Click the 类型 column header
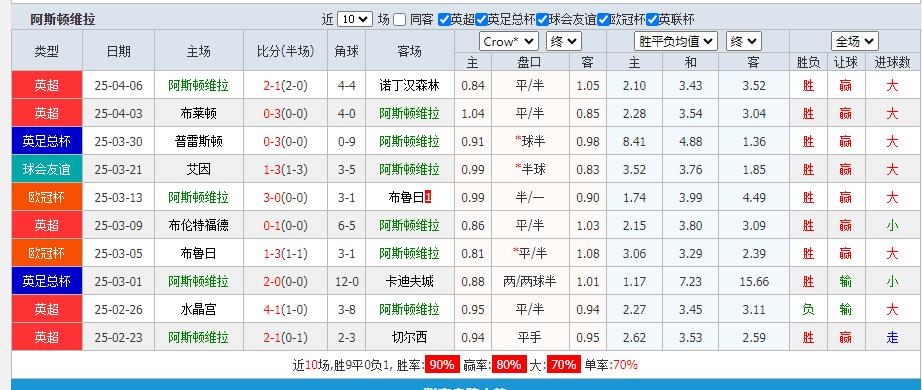Screen dimensions: 922x390 tap(46, 51)
